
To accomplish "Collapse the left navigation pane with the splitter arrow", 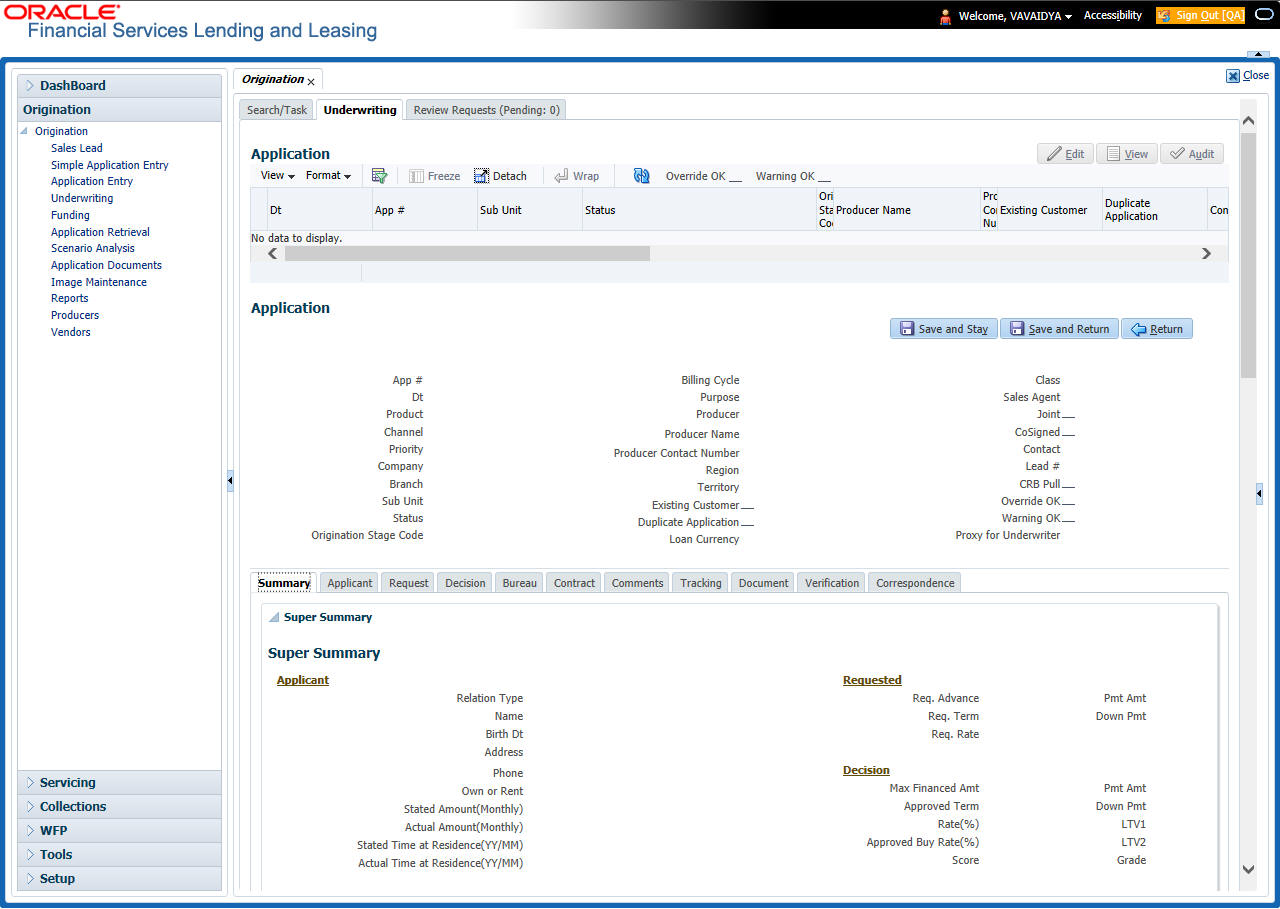I will point(229,481).
